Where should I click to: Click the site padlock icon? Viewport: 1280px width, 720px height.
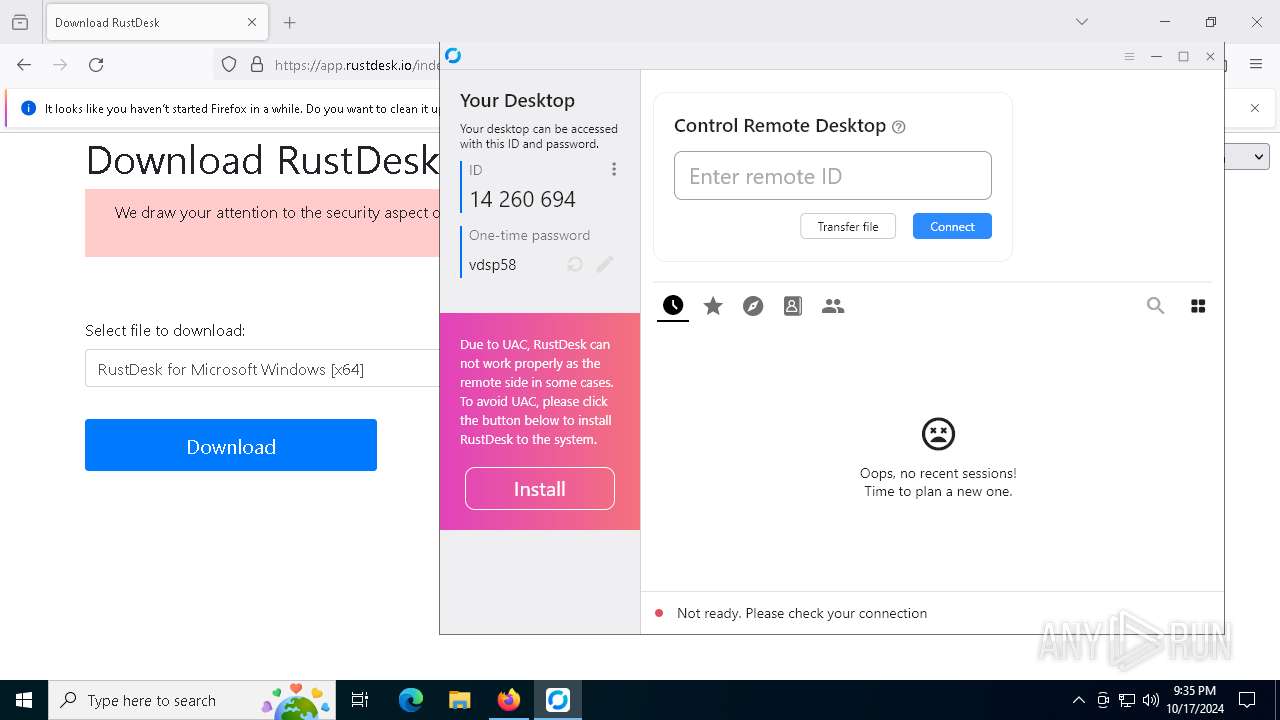(x=257, y=64)
